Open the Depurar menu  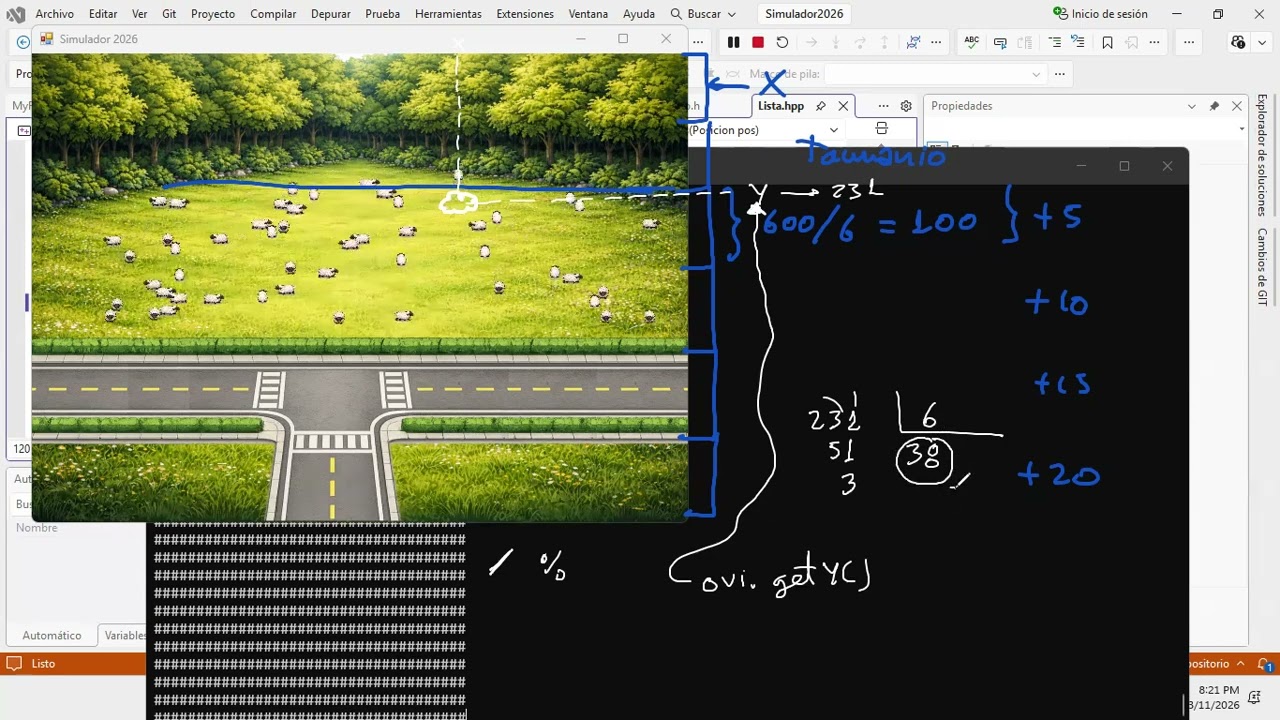pyautogui.click(x=331, y=14)
